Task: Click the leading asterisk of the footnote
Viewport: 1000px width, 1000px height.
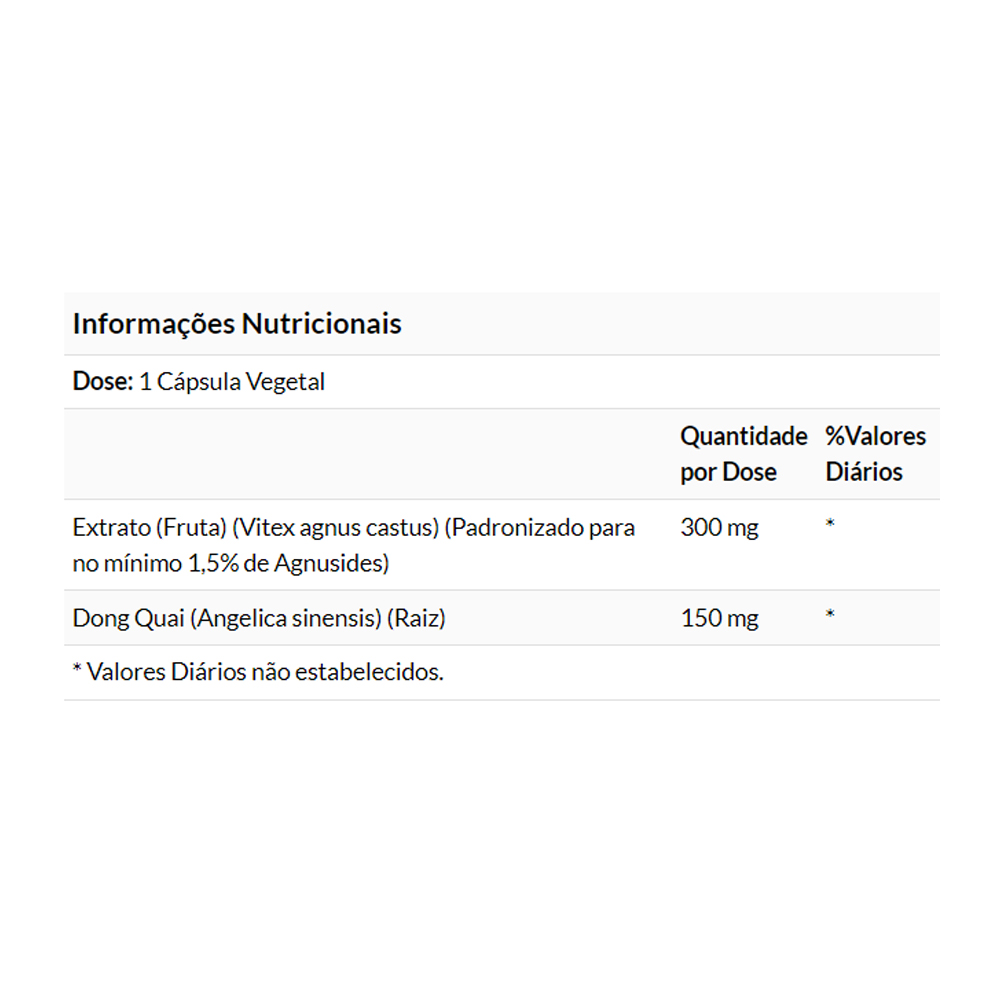Action: click(77, 670)
